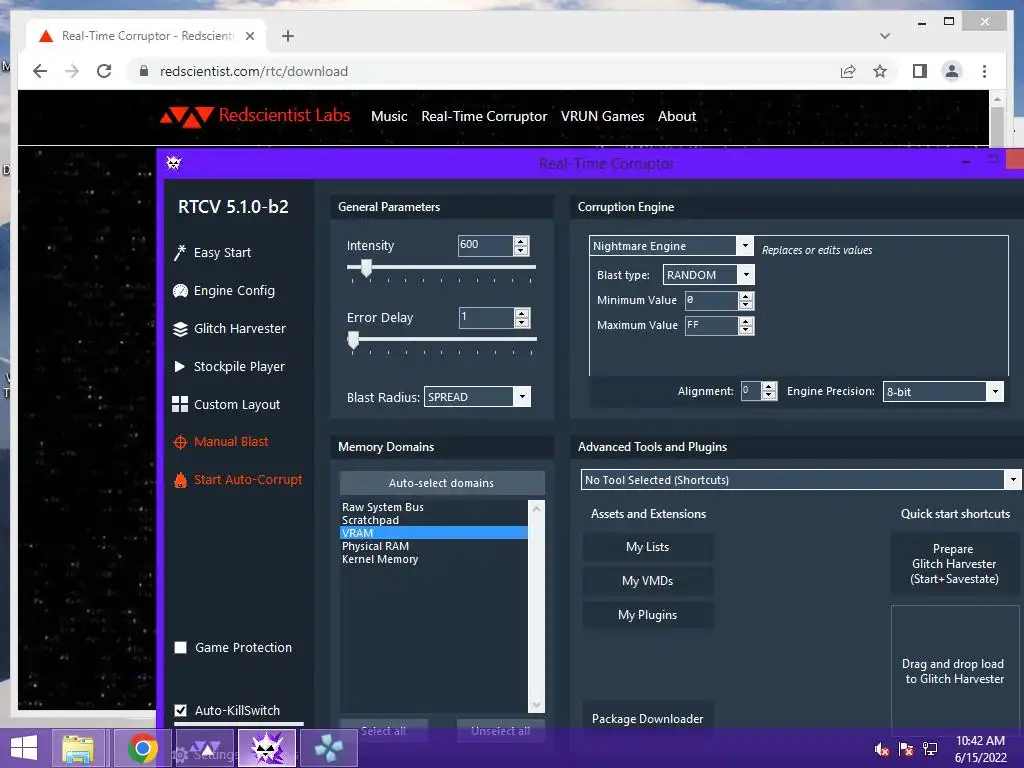Open Easy Start wand icon
The image size is (1024, 768).
[x=180, y=253]
